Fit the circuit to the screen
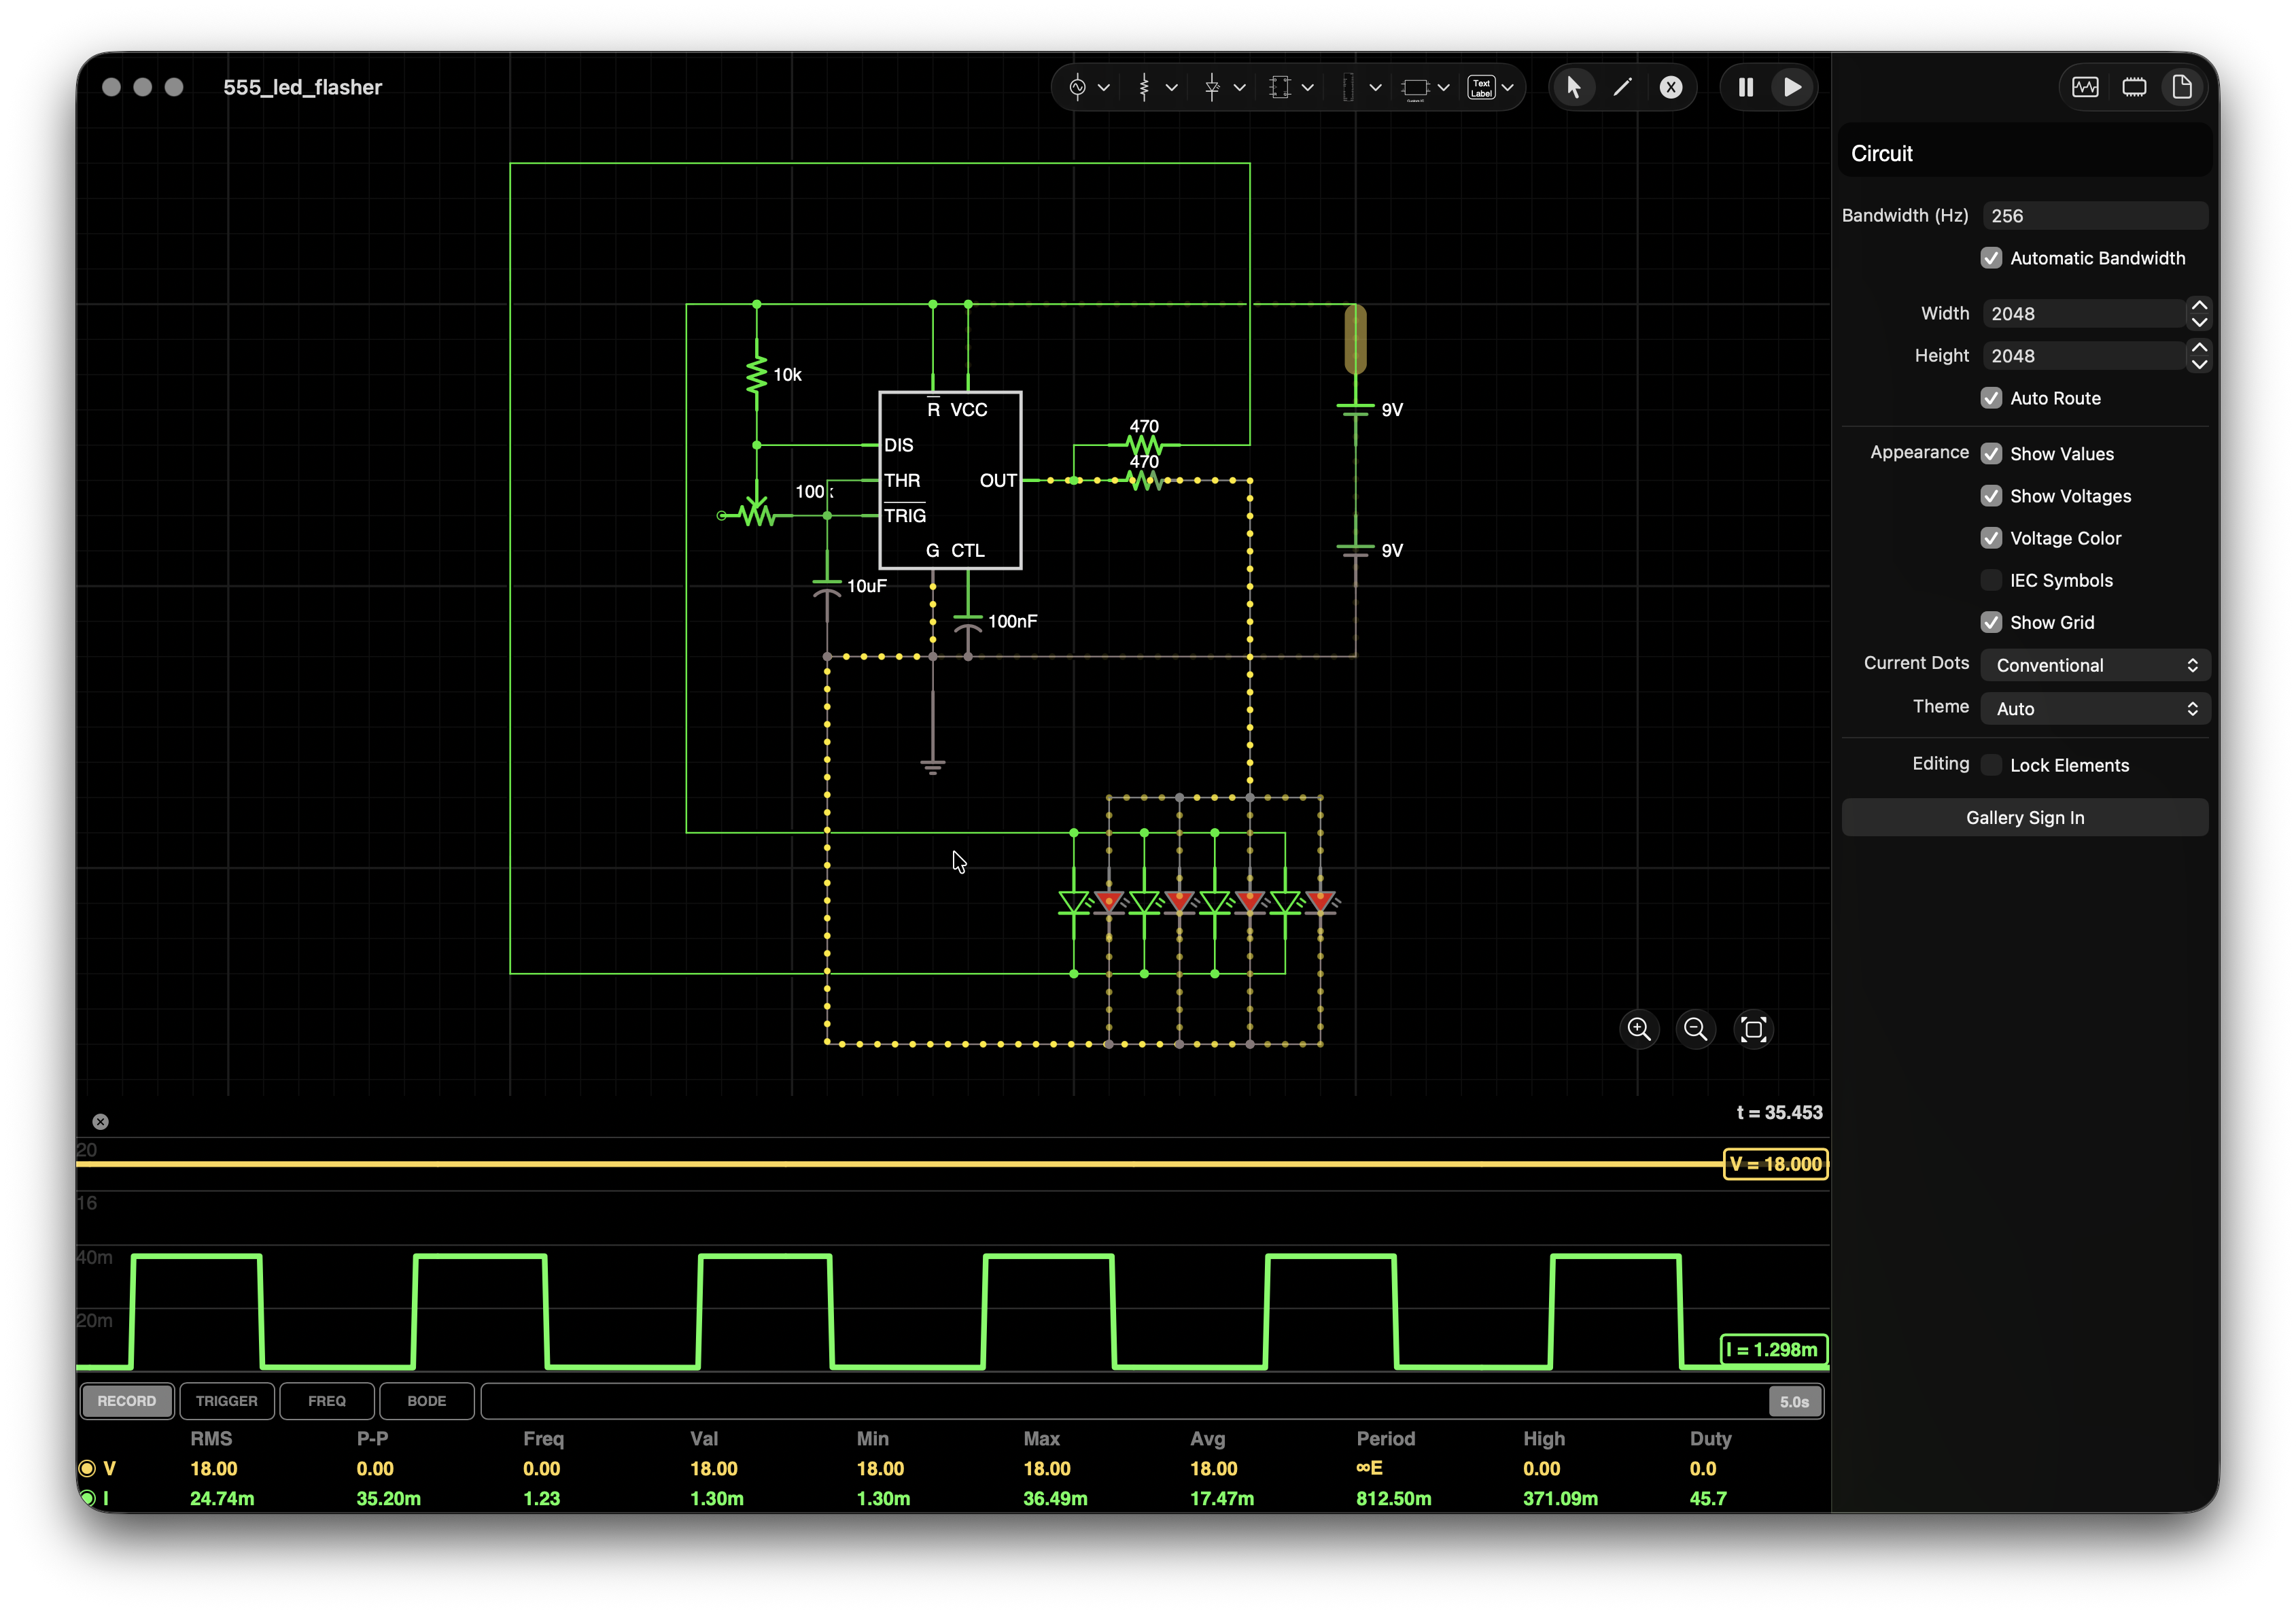 coord(1753,1029)
